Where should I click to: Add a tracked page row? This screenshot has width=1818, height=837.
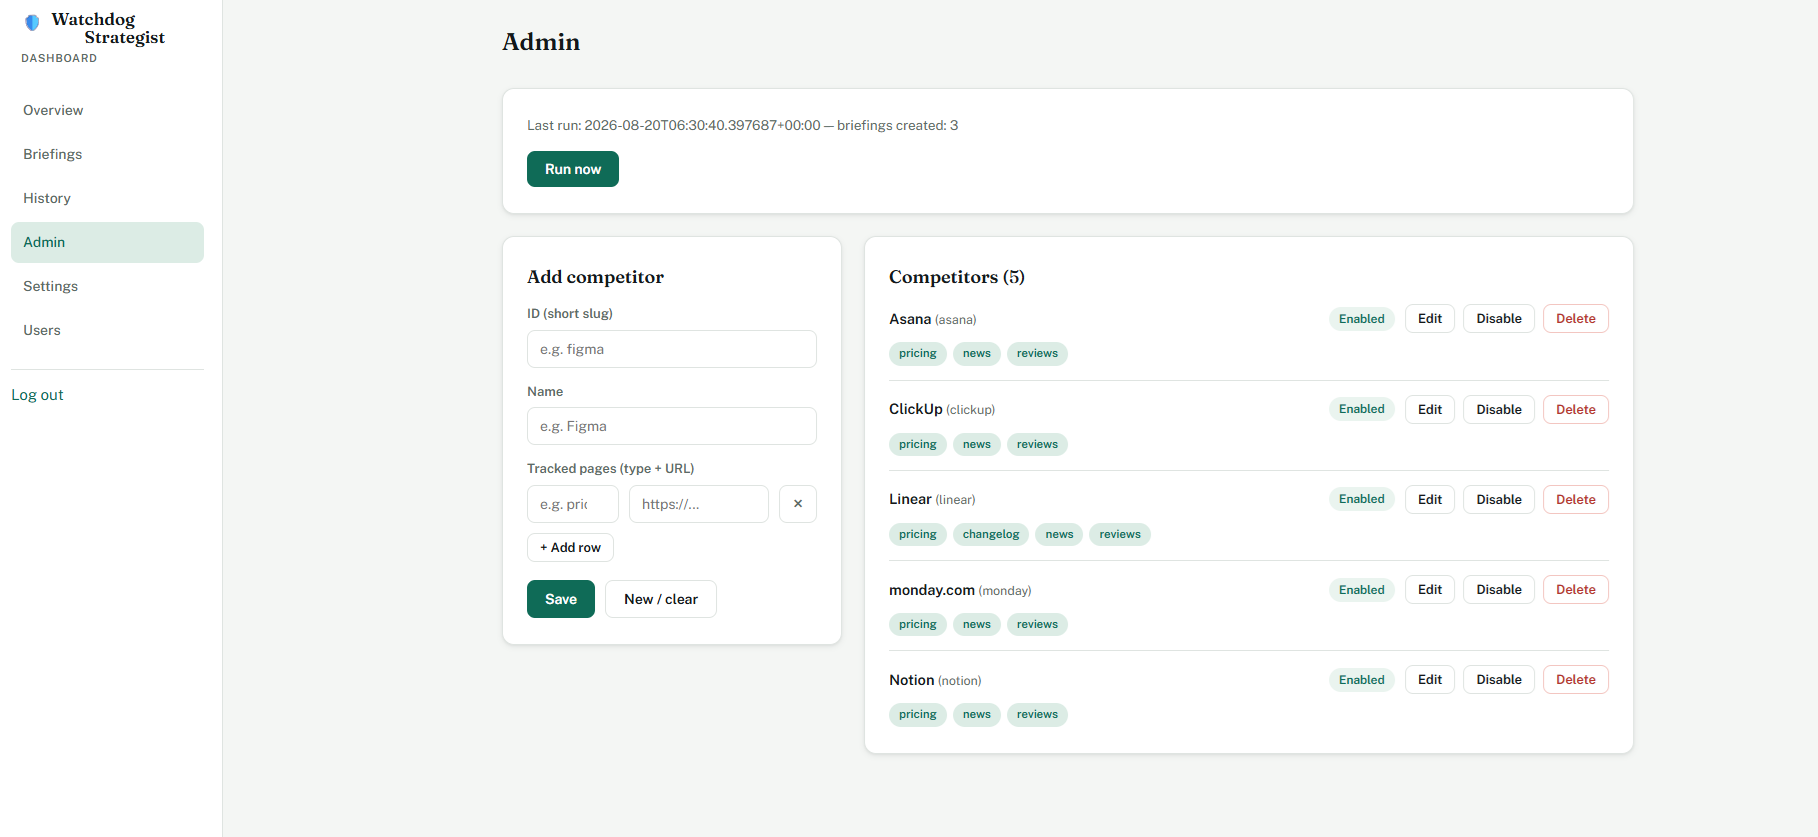click(570, 548)
